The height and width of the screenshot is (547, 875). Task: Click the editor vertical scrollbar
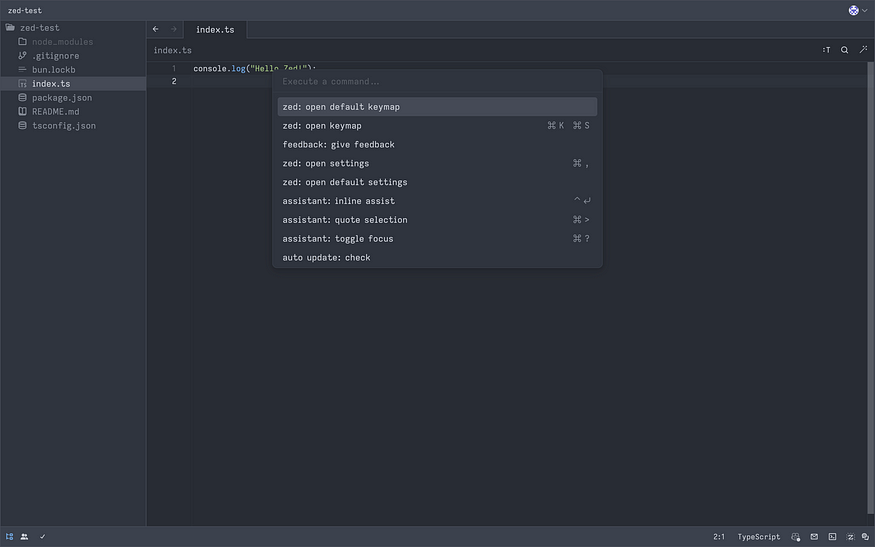(871, 287)
